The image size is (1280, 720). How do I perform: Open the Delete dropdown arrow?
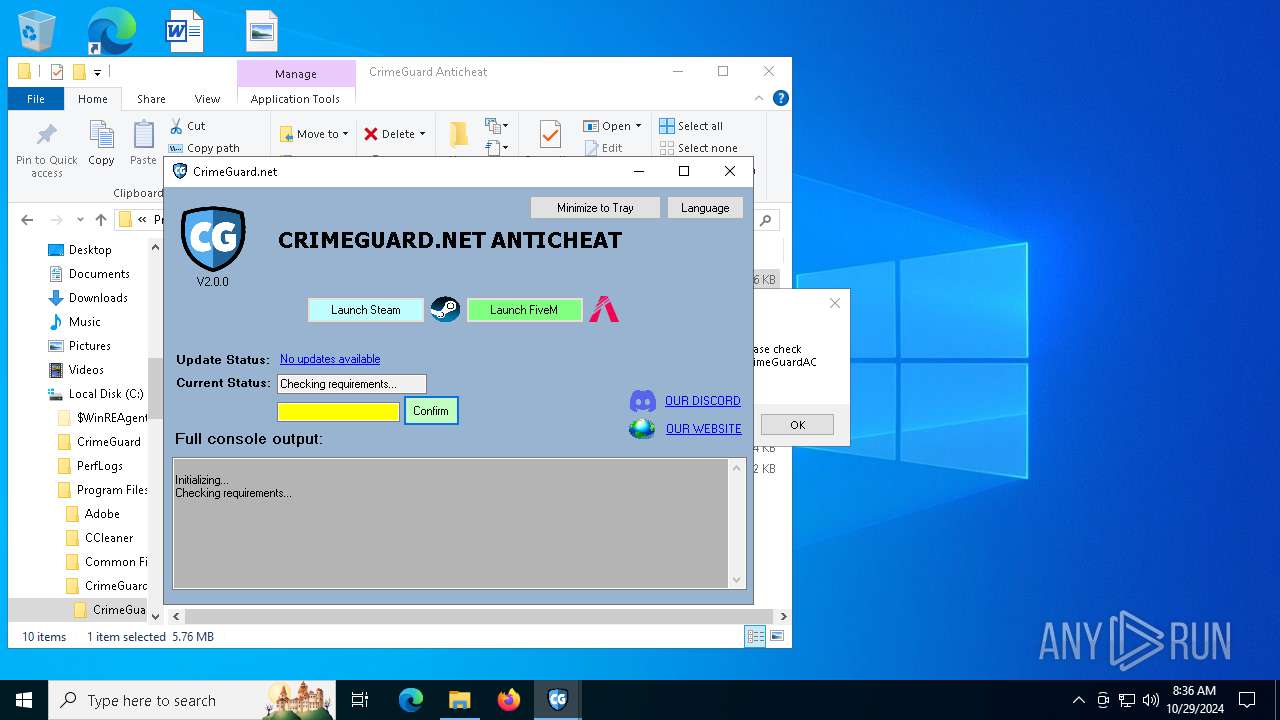[x=422, y=134]
